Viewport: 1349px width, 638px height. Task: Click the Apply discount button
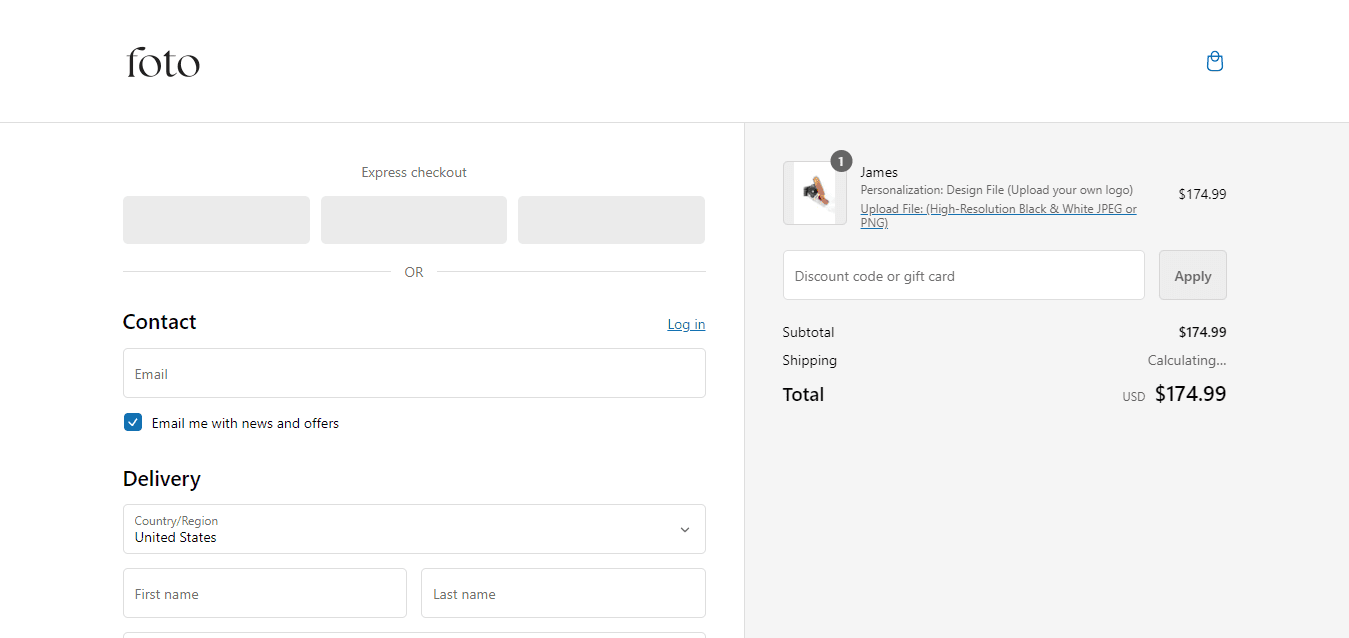[1192, 275]
